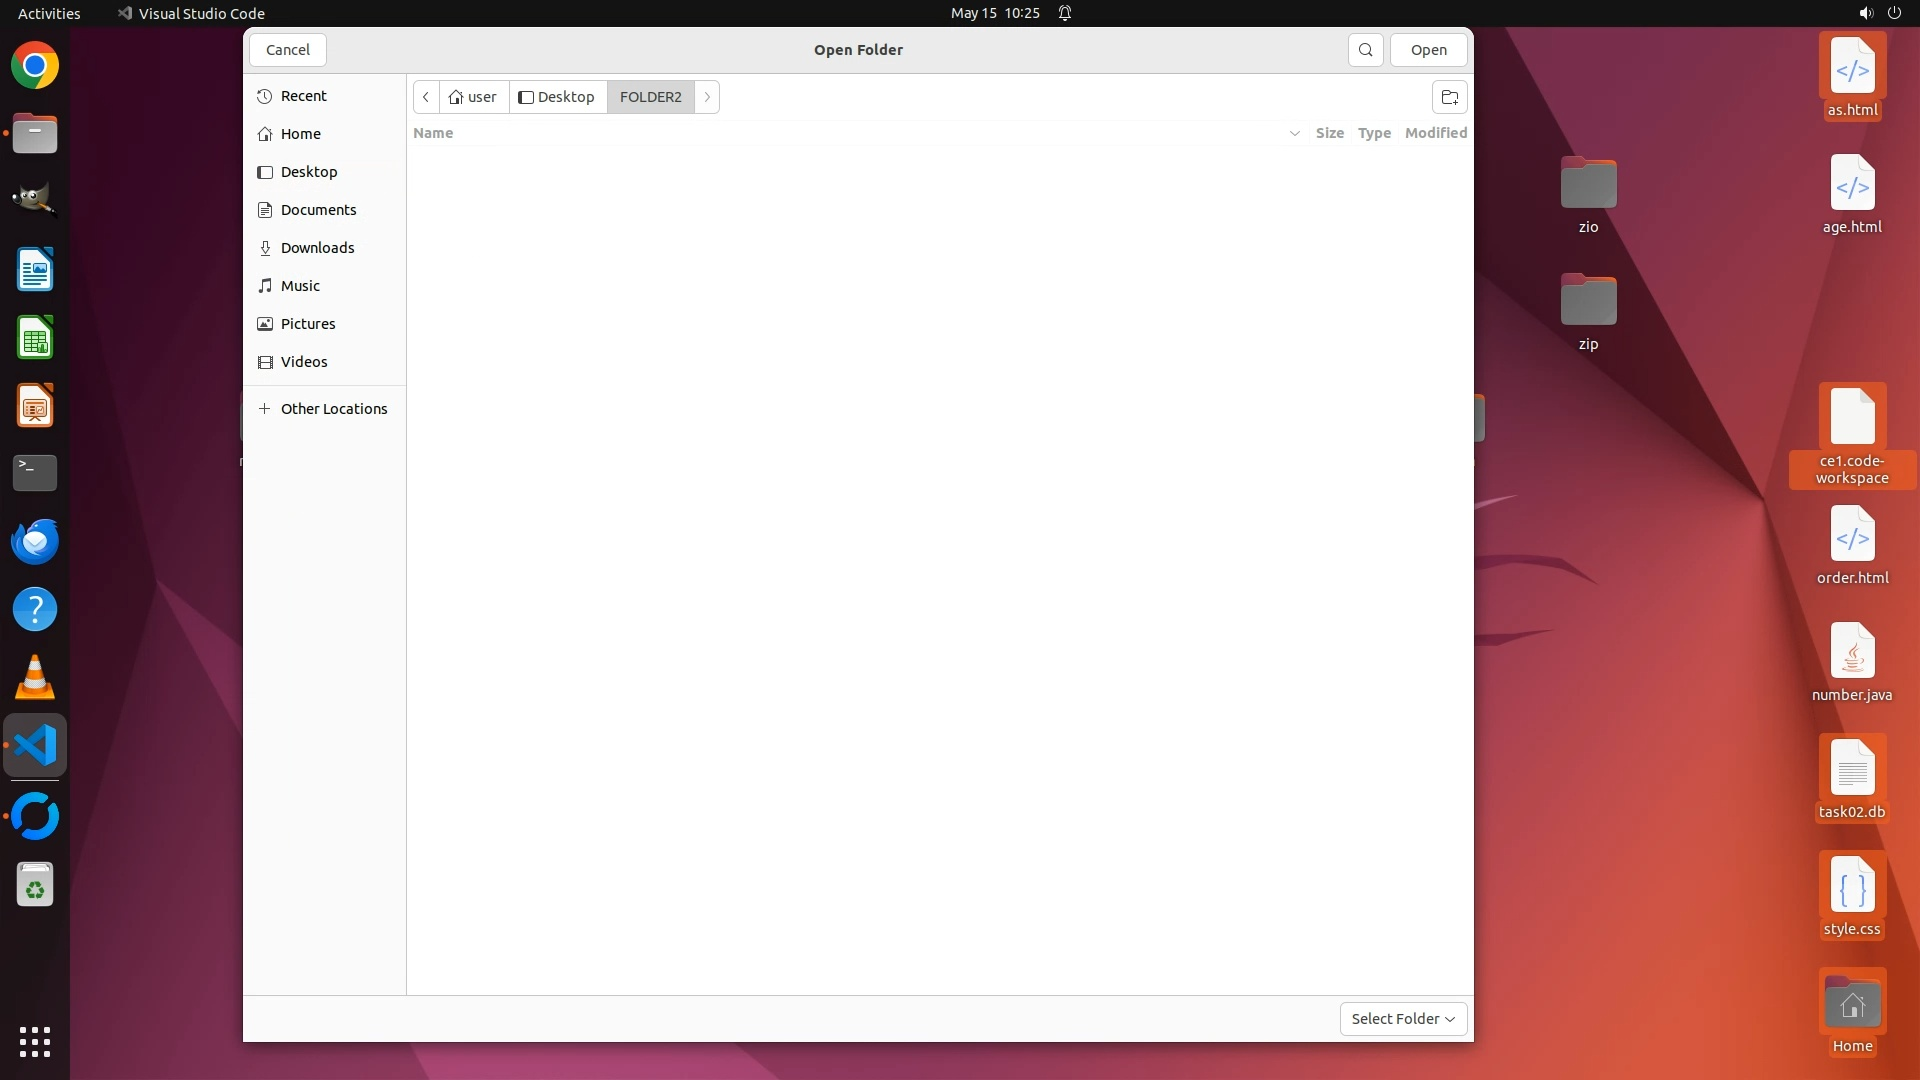This screenshot has height=1080, width=1920.
Task: Go to Recent in the sidebar
Action: coord(303,96)
